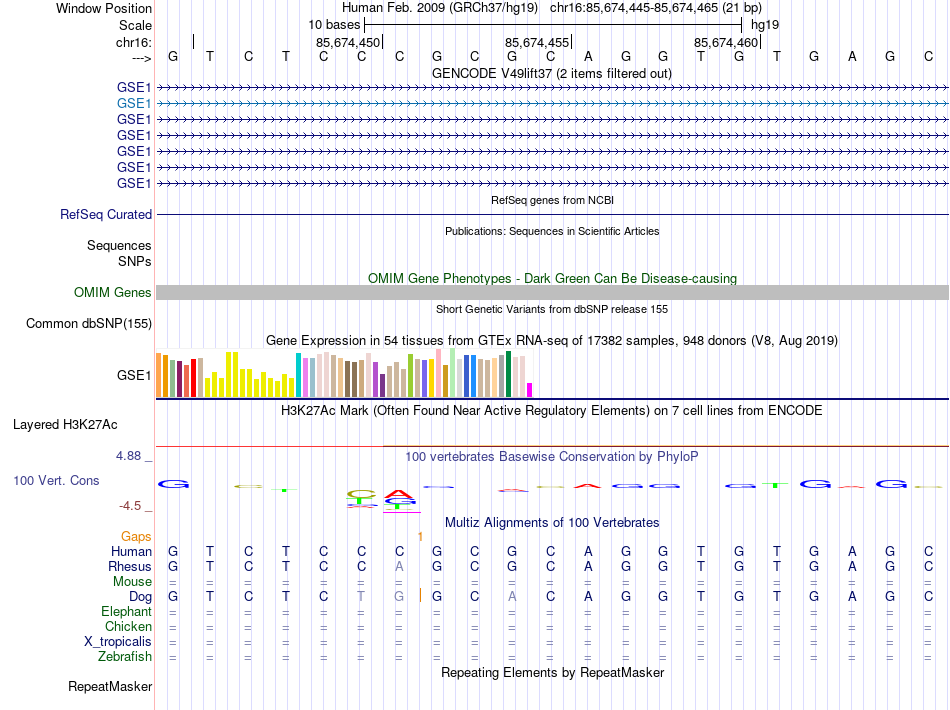
Task: Click the 85,674,455 position on ruler
Action: (x=537, y=42)
